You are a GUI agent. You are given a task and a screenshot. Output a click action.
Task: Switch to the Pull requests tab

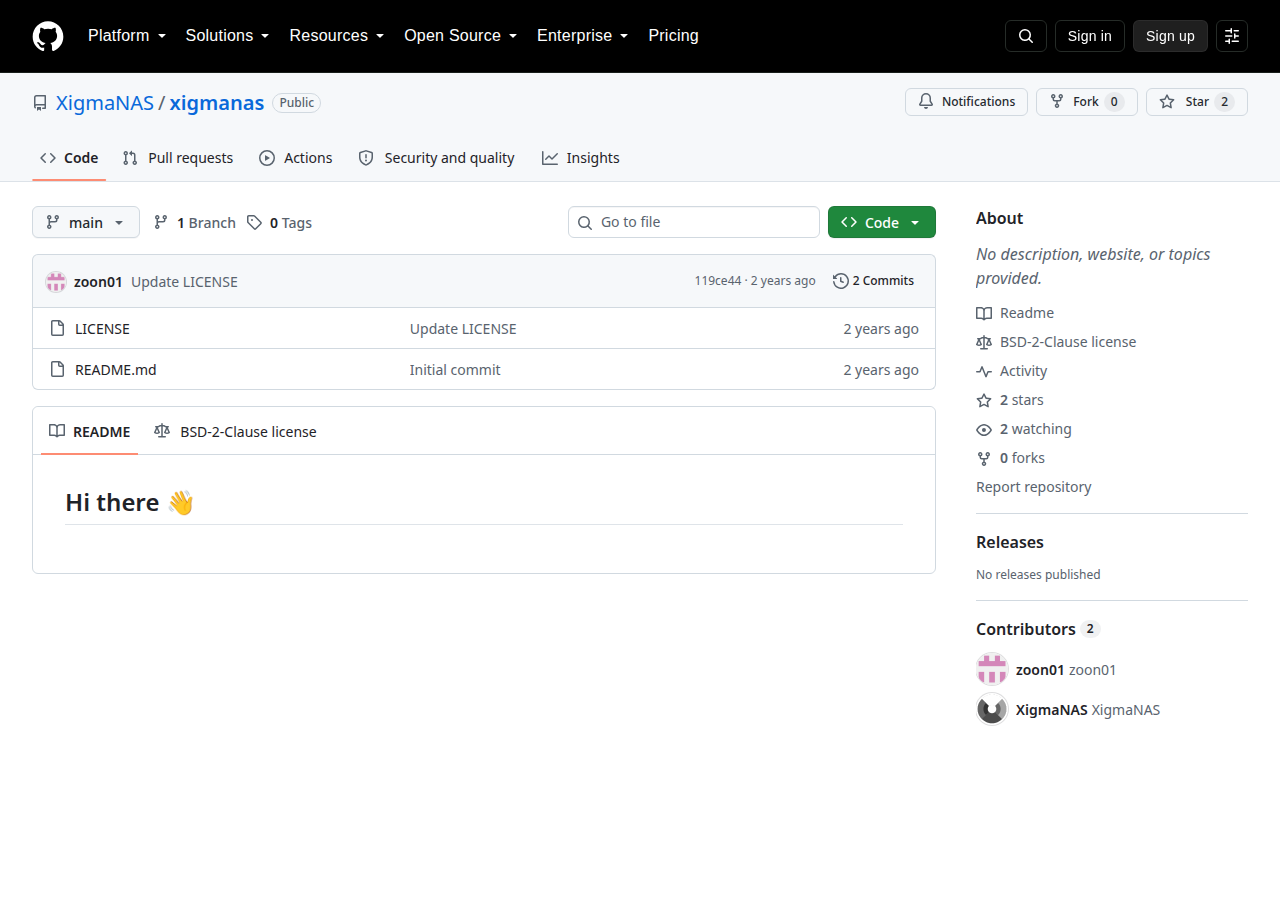178,158
